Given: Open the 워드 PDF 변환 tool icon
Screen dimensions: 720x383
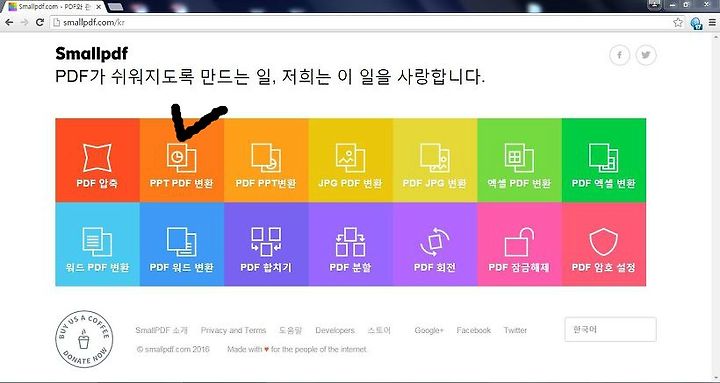Looking at the screenshot, I should (97, 242).
